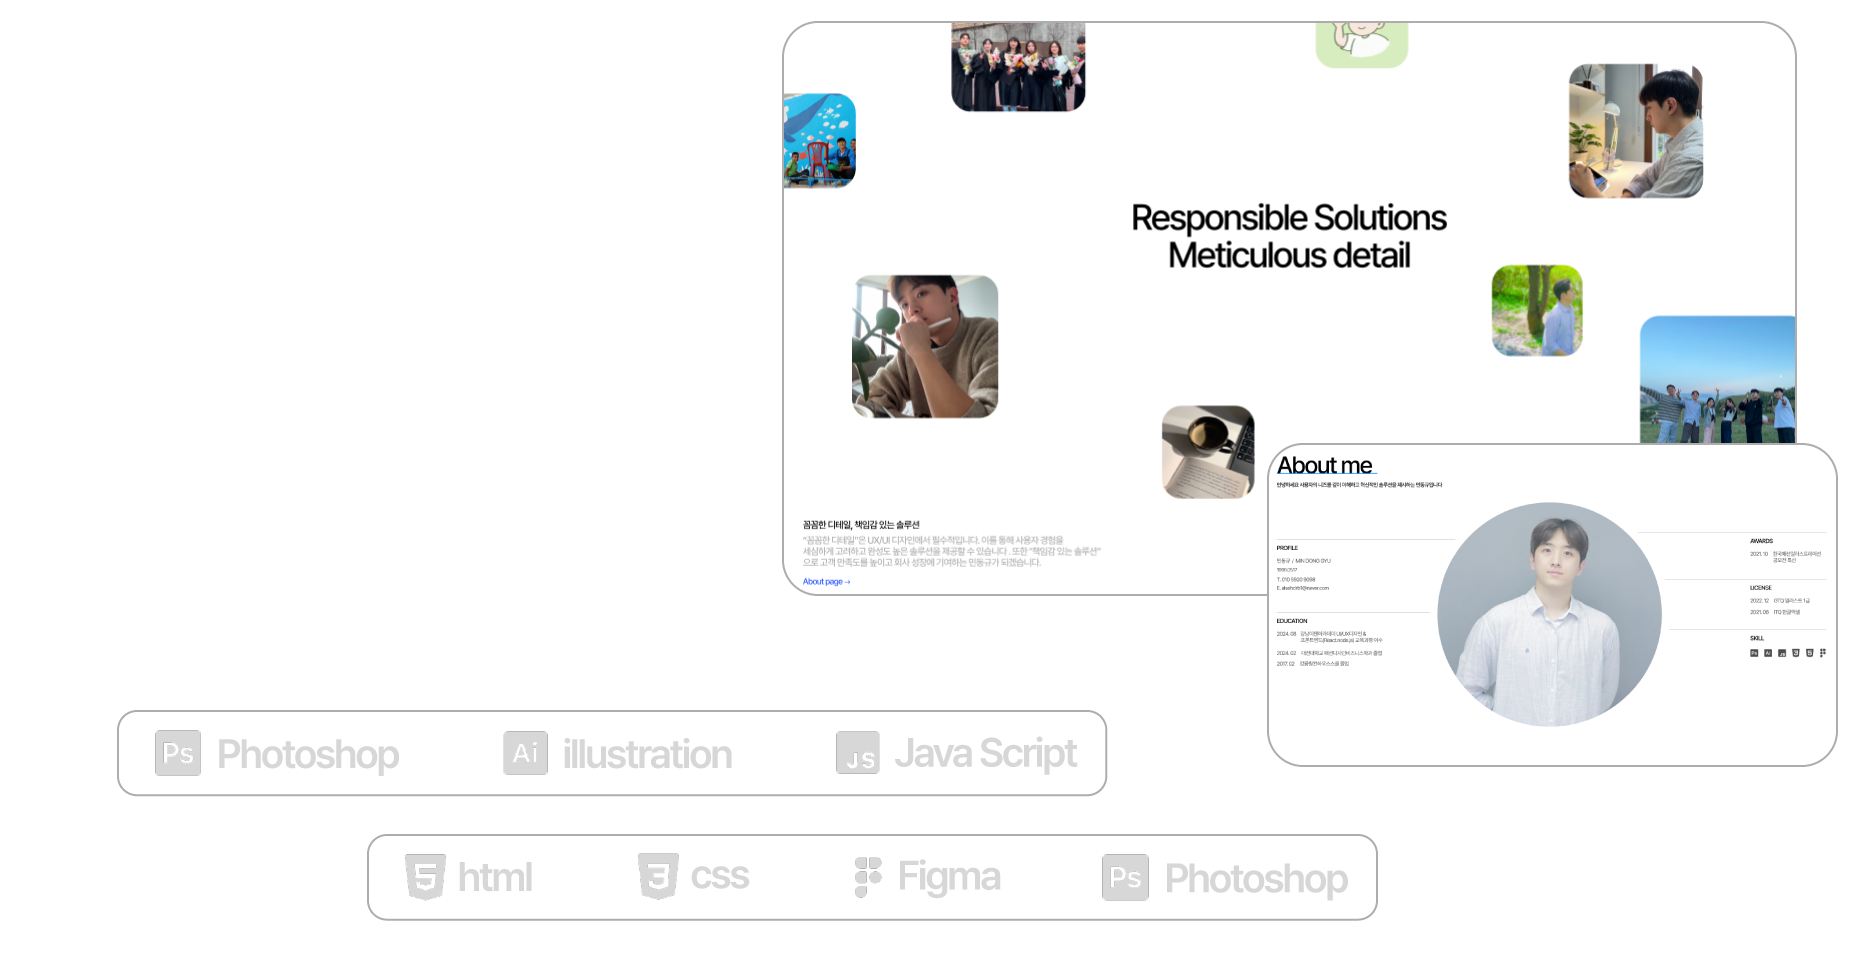Click the Ps icon right of Figma
This screenshot has width=1872, height=956.
click(1125, 877)
